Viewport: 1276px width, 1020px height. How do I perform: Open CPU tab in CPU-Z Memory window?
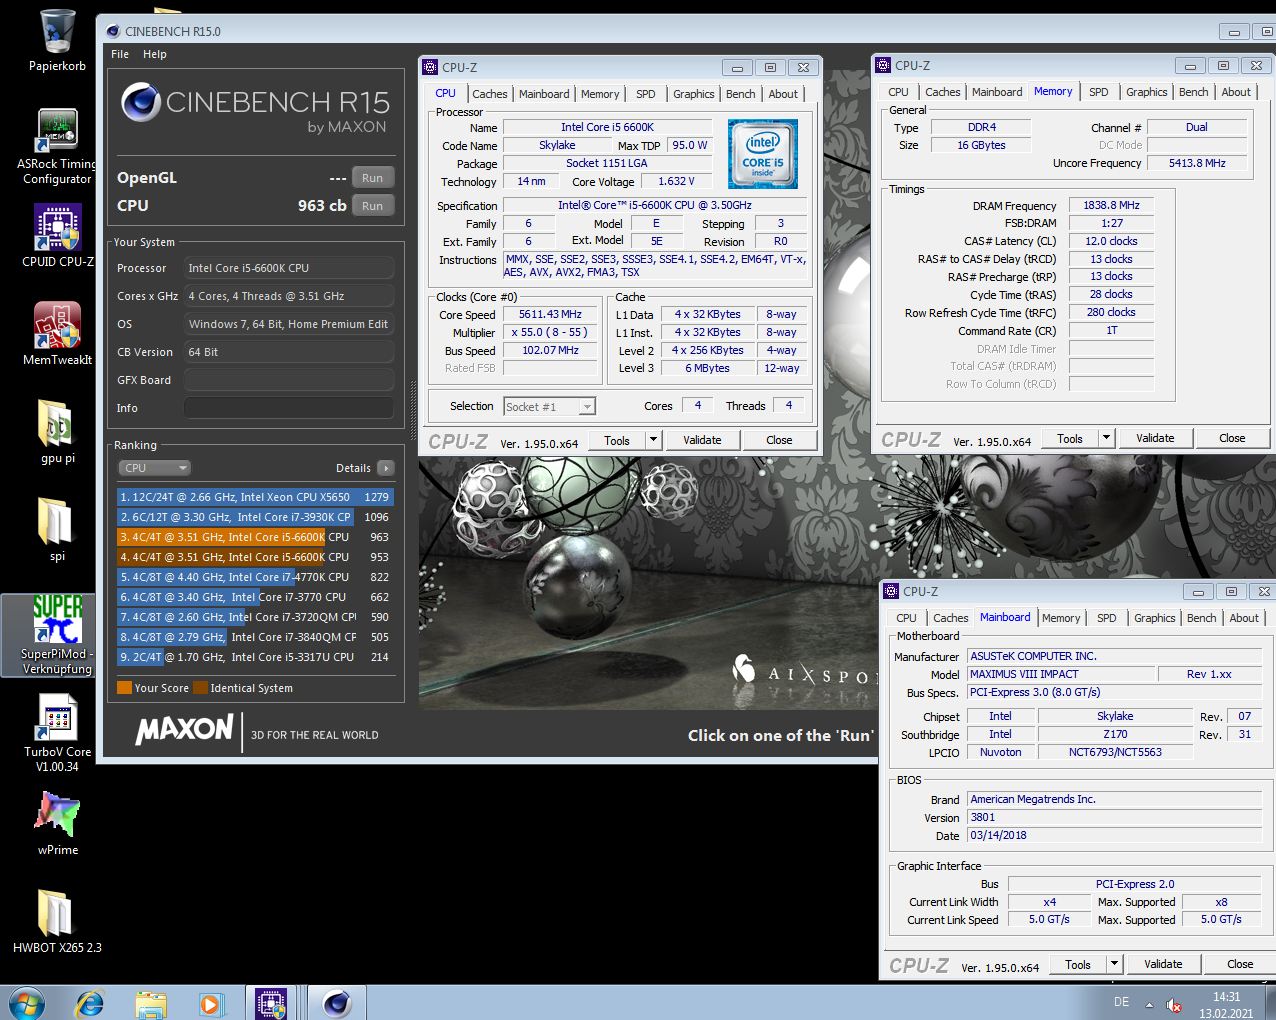coord(899,92)
